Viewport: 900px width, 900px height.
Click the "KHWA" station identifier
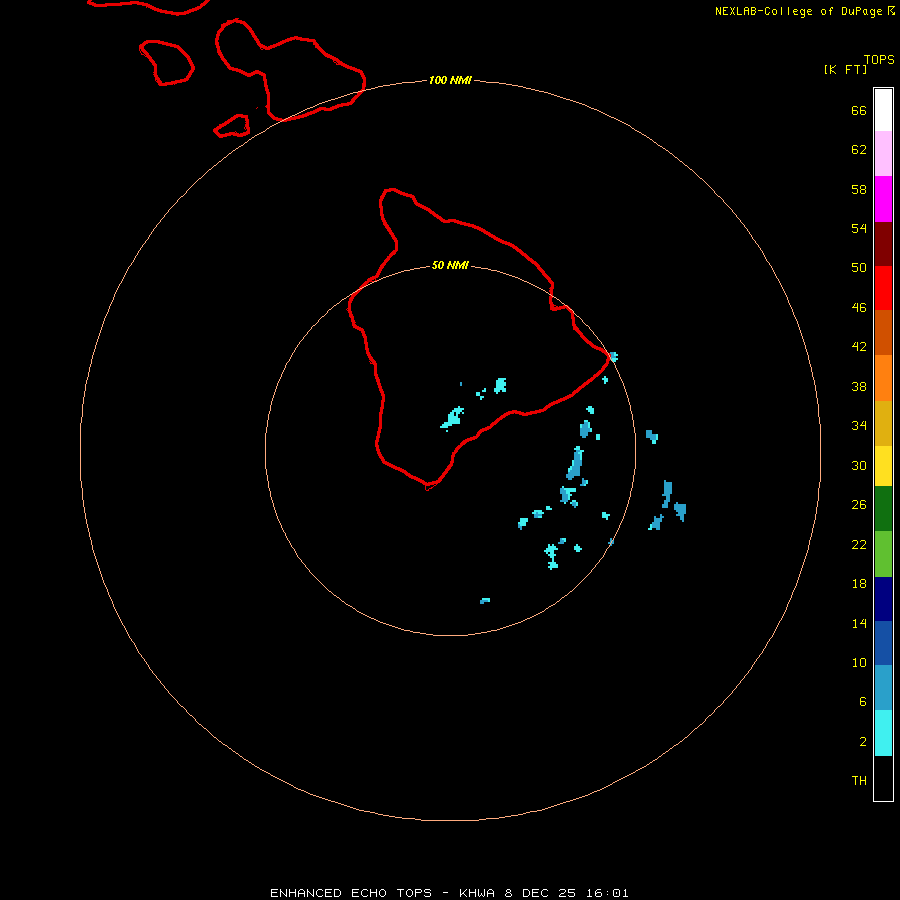tap(476, 893)
